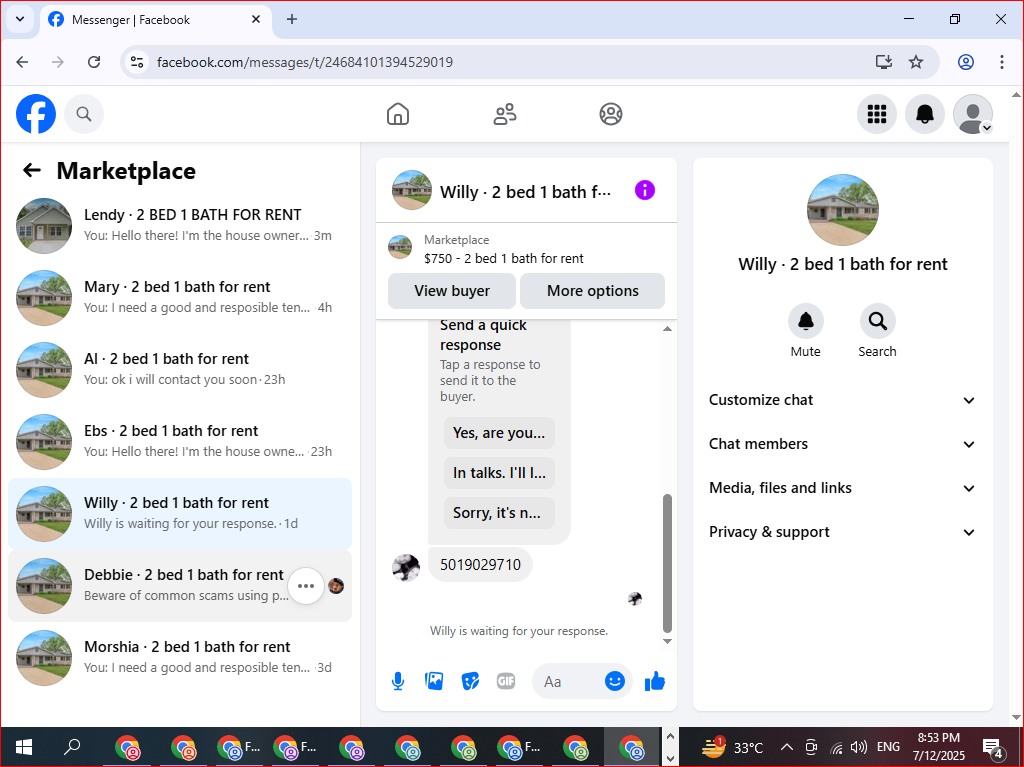Click the chat scrollbar thumb

click(667, 563)
